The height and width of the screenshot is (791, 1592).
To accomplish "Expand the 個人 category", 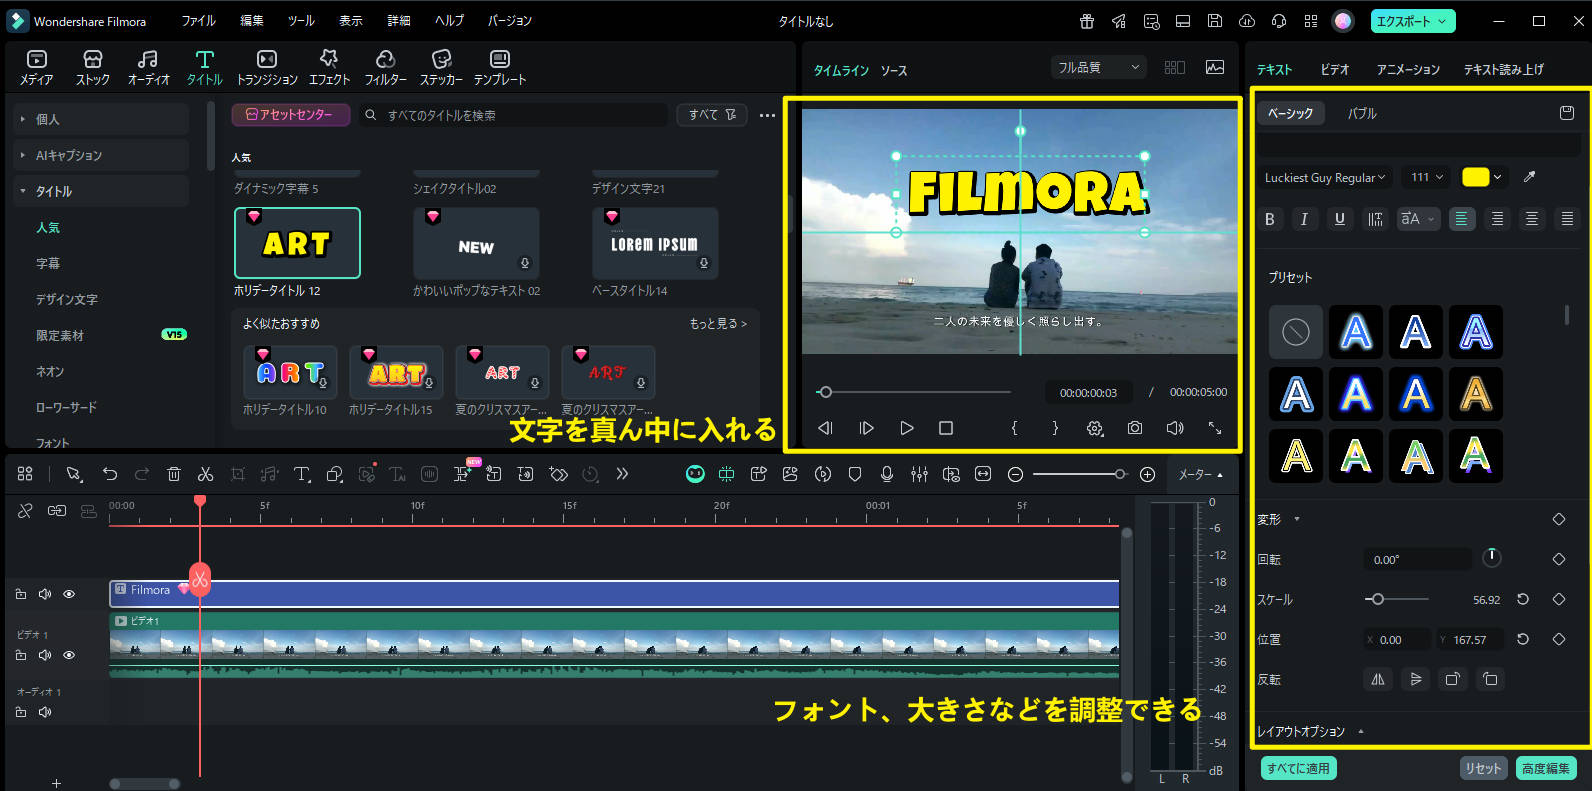I will tap(102, 119).
